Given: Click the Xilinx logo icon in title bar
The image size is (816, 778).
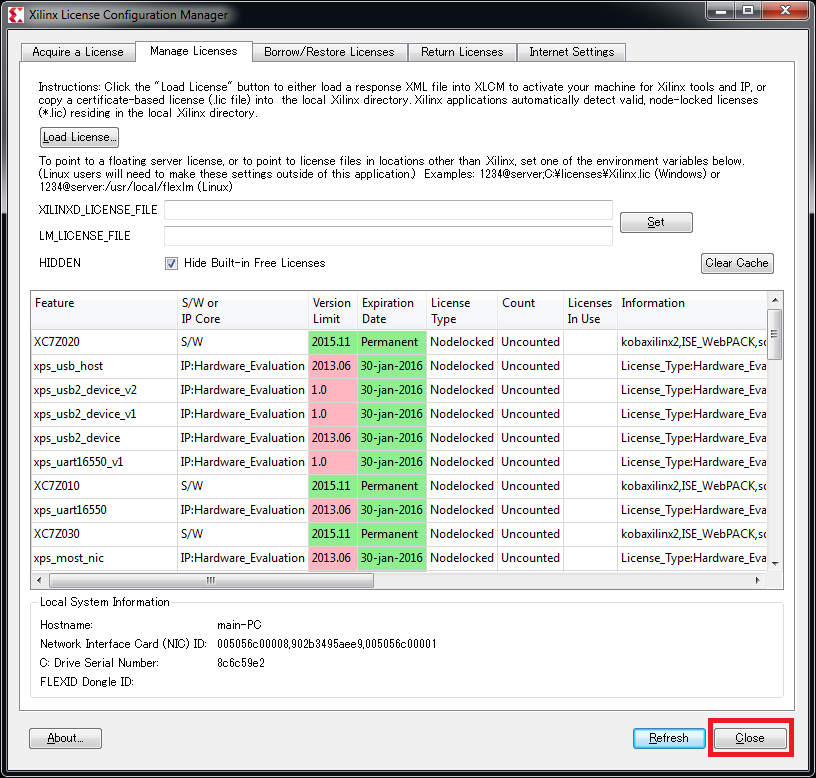Looking at the screenshot, I should point(16,15).
